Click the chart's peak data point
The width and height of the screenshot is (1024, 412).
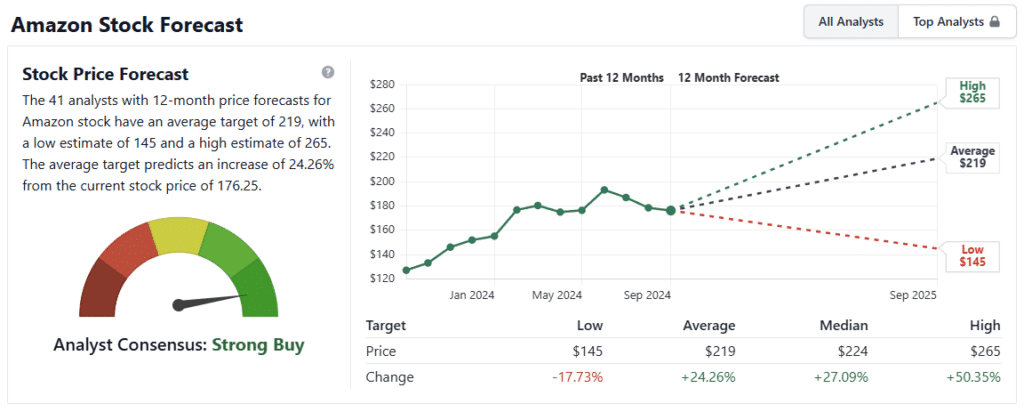point(604,189)
